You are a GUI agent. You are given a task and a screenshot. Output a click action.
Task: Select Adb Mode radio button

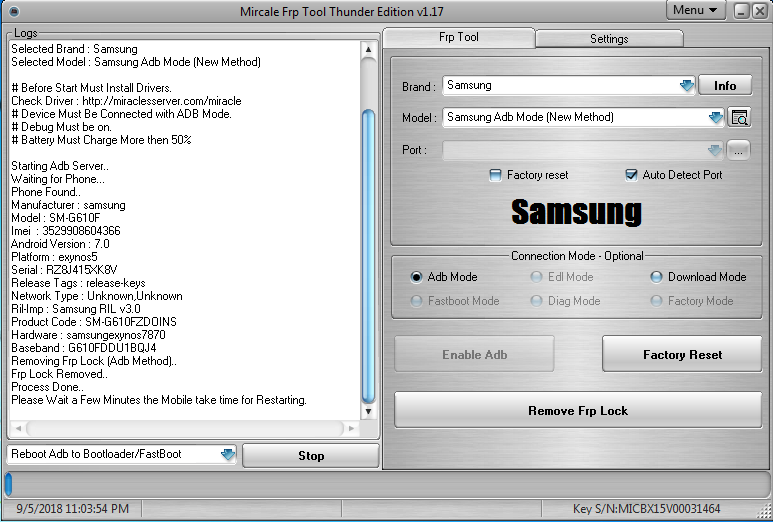[416, 277]
